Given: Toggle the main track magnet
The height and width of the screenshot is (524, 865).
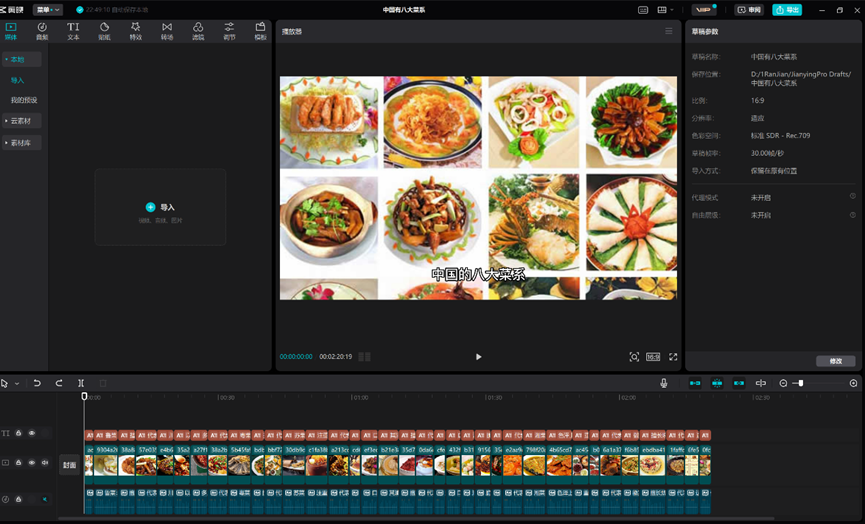Looking at the screenshot, I should tap(695, 383).
